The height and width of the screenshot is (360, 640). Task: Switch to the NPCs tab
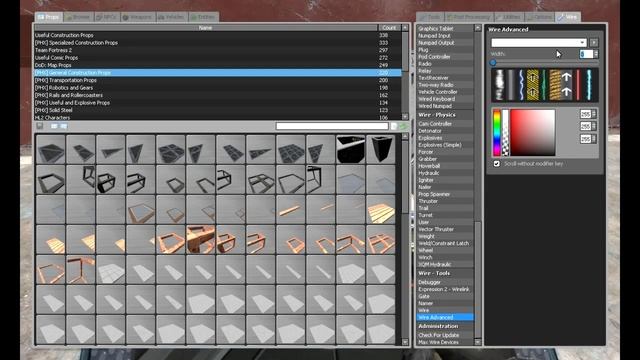pyautogui.click(x=107, y=17)
